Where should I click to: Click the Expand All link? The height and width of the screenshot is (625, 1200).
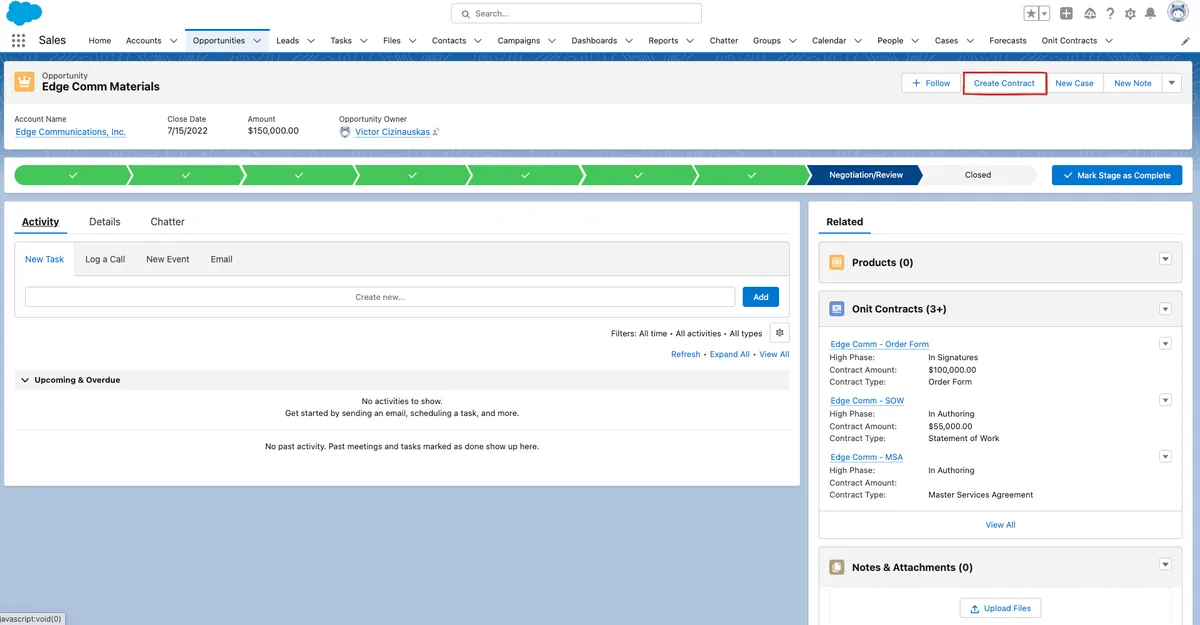730,354
